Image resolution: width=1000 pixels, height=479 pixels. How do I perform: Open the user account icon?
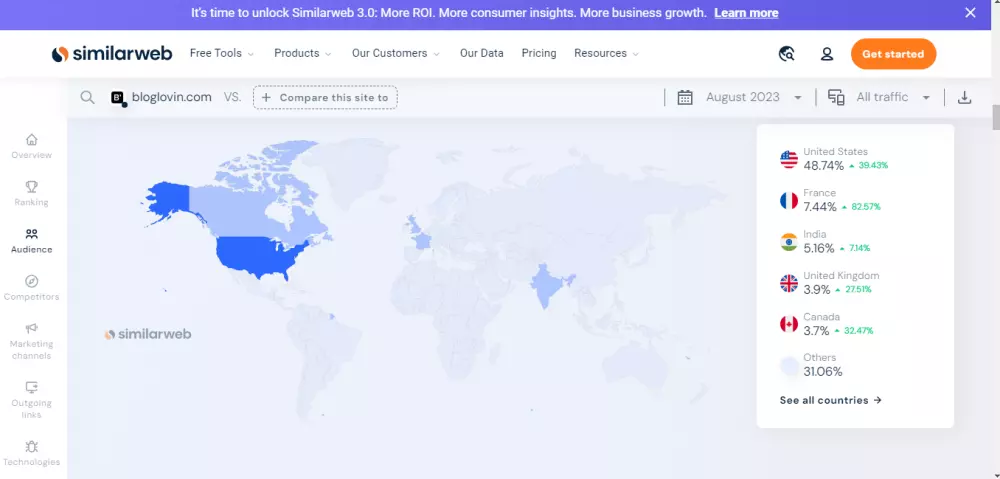point(827,54)
